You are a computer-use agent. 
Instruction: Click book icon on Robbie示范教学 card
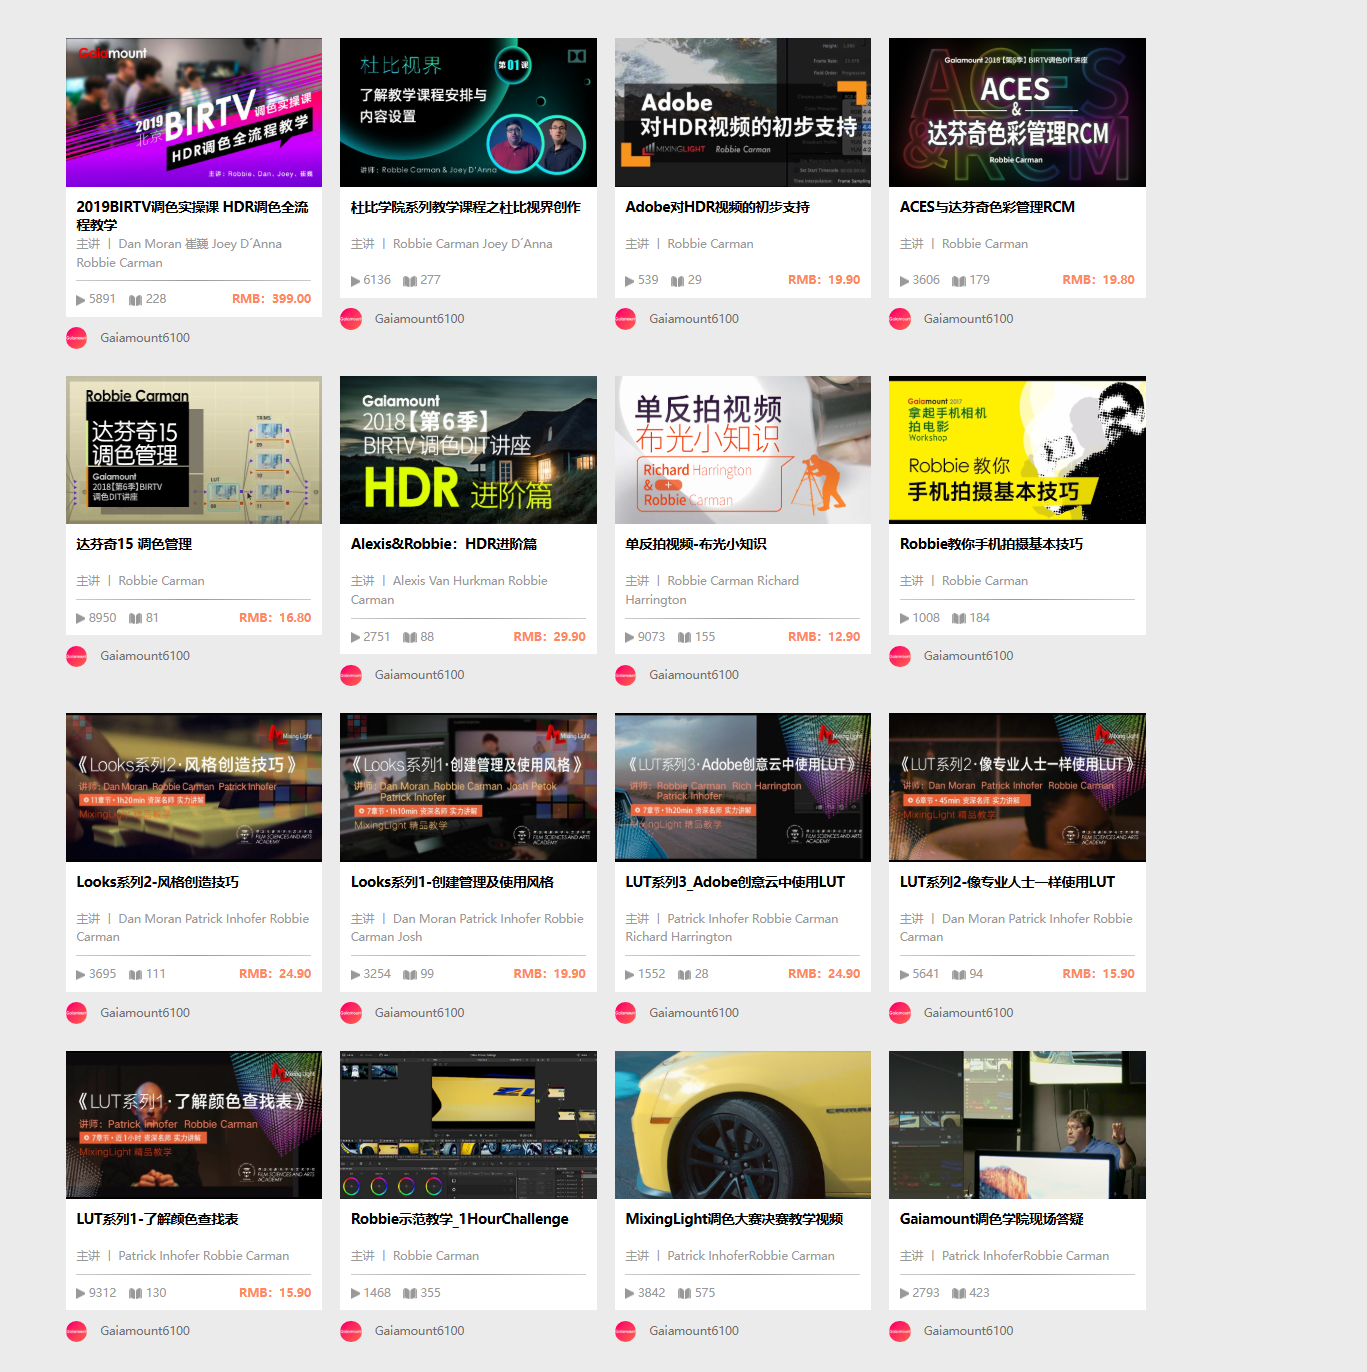click(x=410, y=1294)
